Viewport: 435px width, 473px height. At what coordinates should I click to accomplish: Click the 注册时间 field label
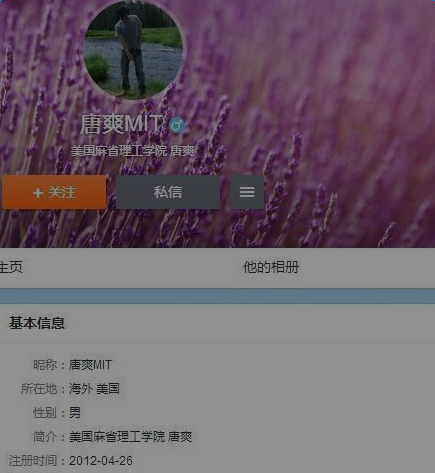coord(33,461)
